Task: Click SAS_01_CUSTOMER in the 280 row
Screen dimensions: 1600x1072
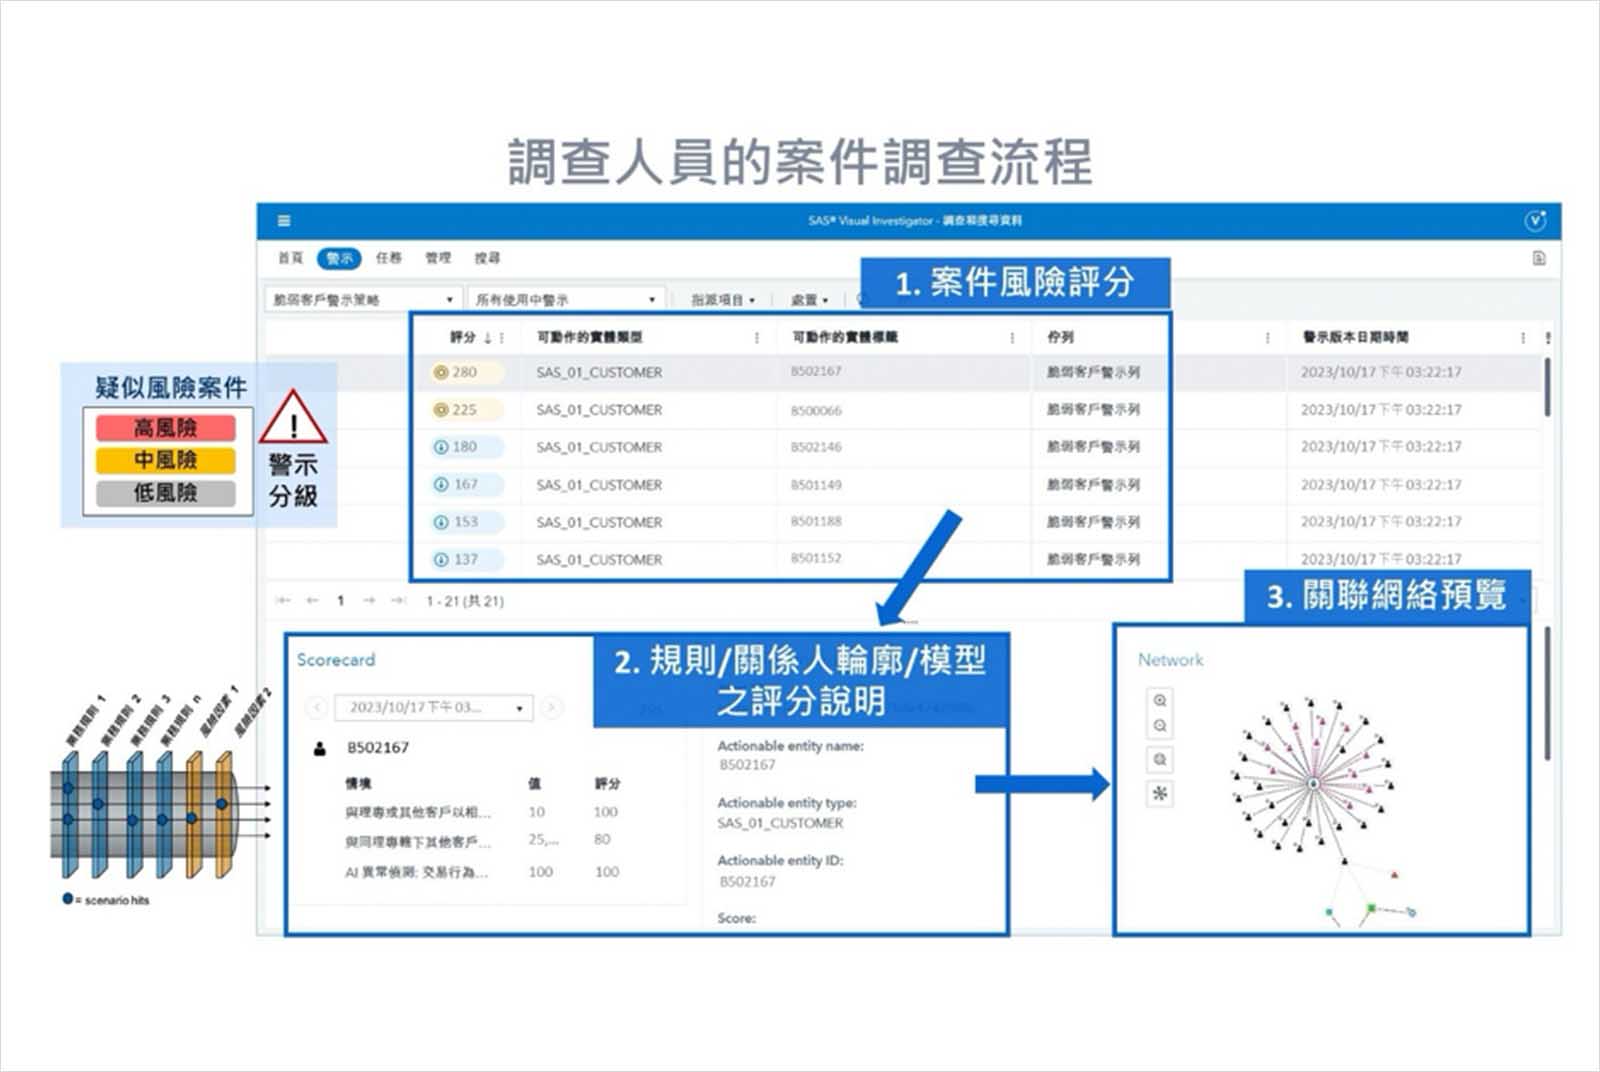Action: 599,372
